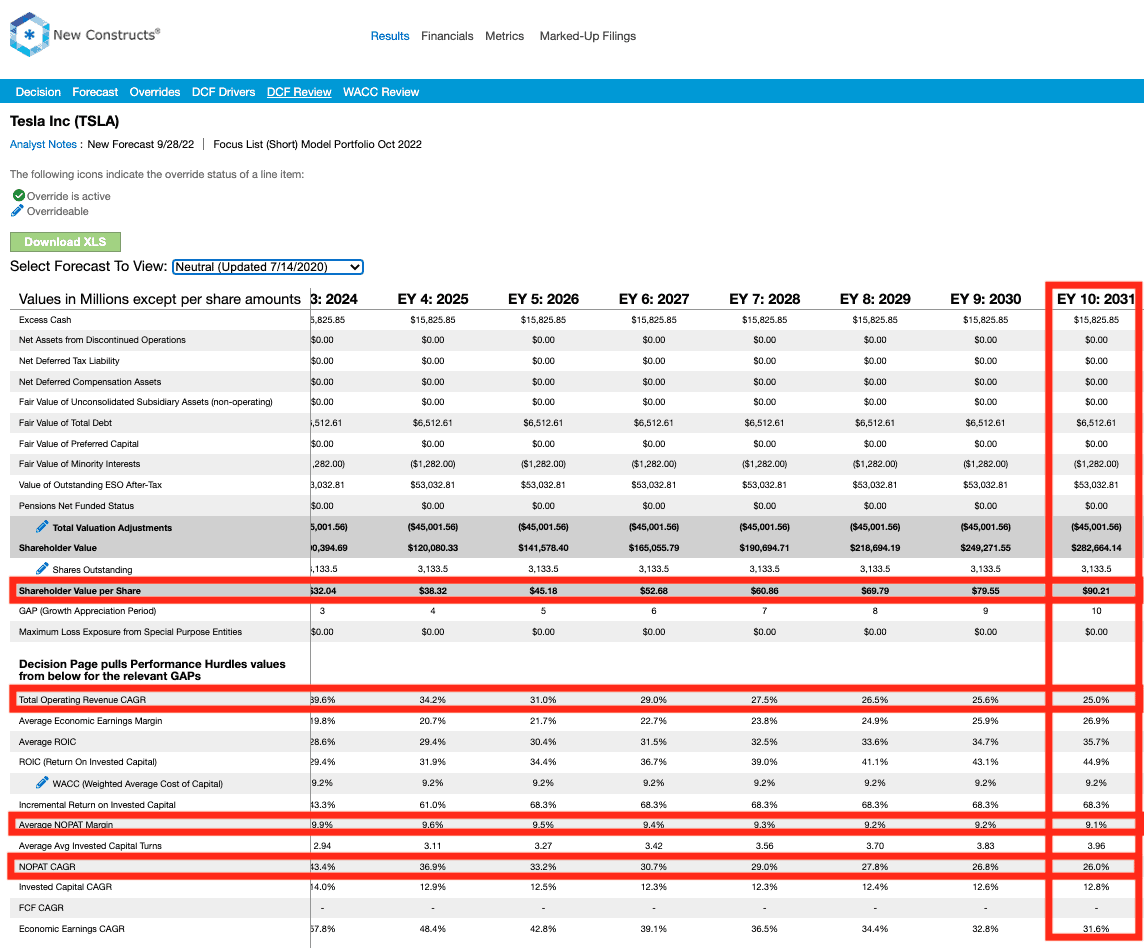Click the Pensions Net Funded Status label
Screen dimensions: 1144x948
coord(77,506)
